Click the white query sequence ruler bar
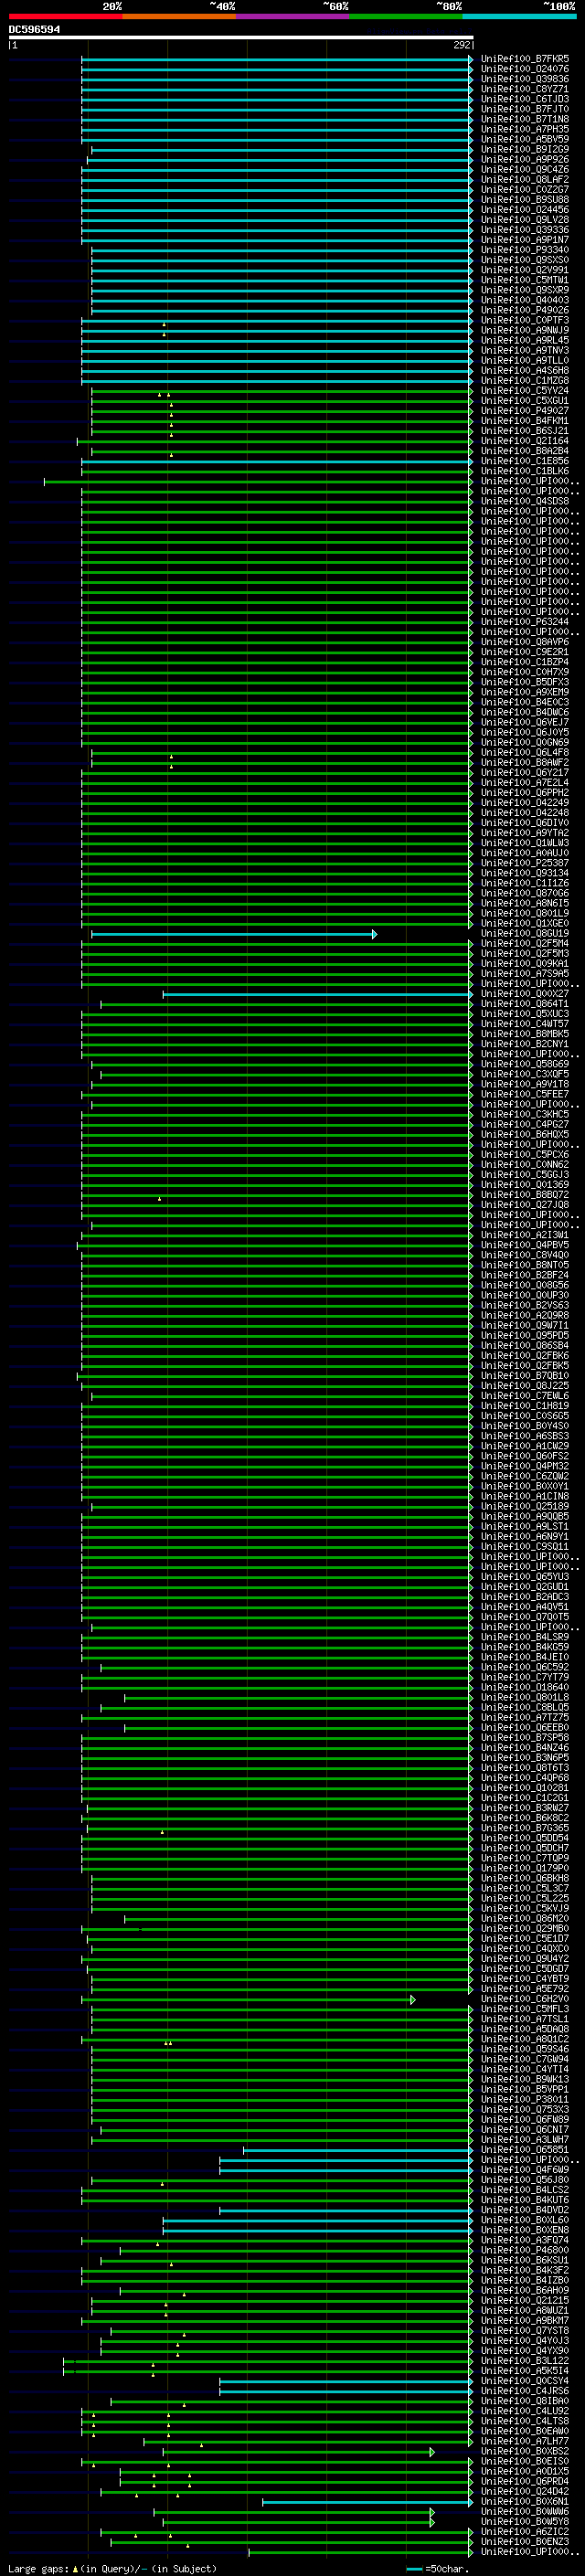This screenshot has width=585, height=2576. [241, 38]
